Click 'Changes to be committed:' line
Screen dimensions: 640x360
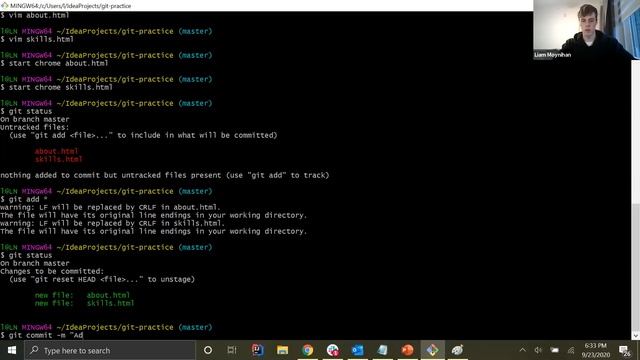[52, 271]
